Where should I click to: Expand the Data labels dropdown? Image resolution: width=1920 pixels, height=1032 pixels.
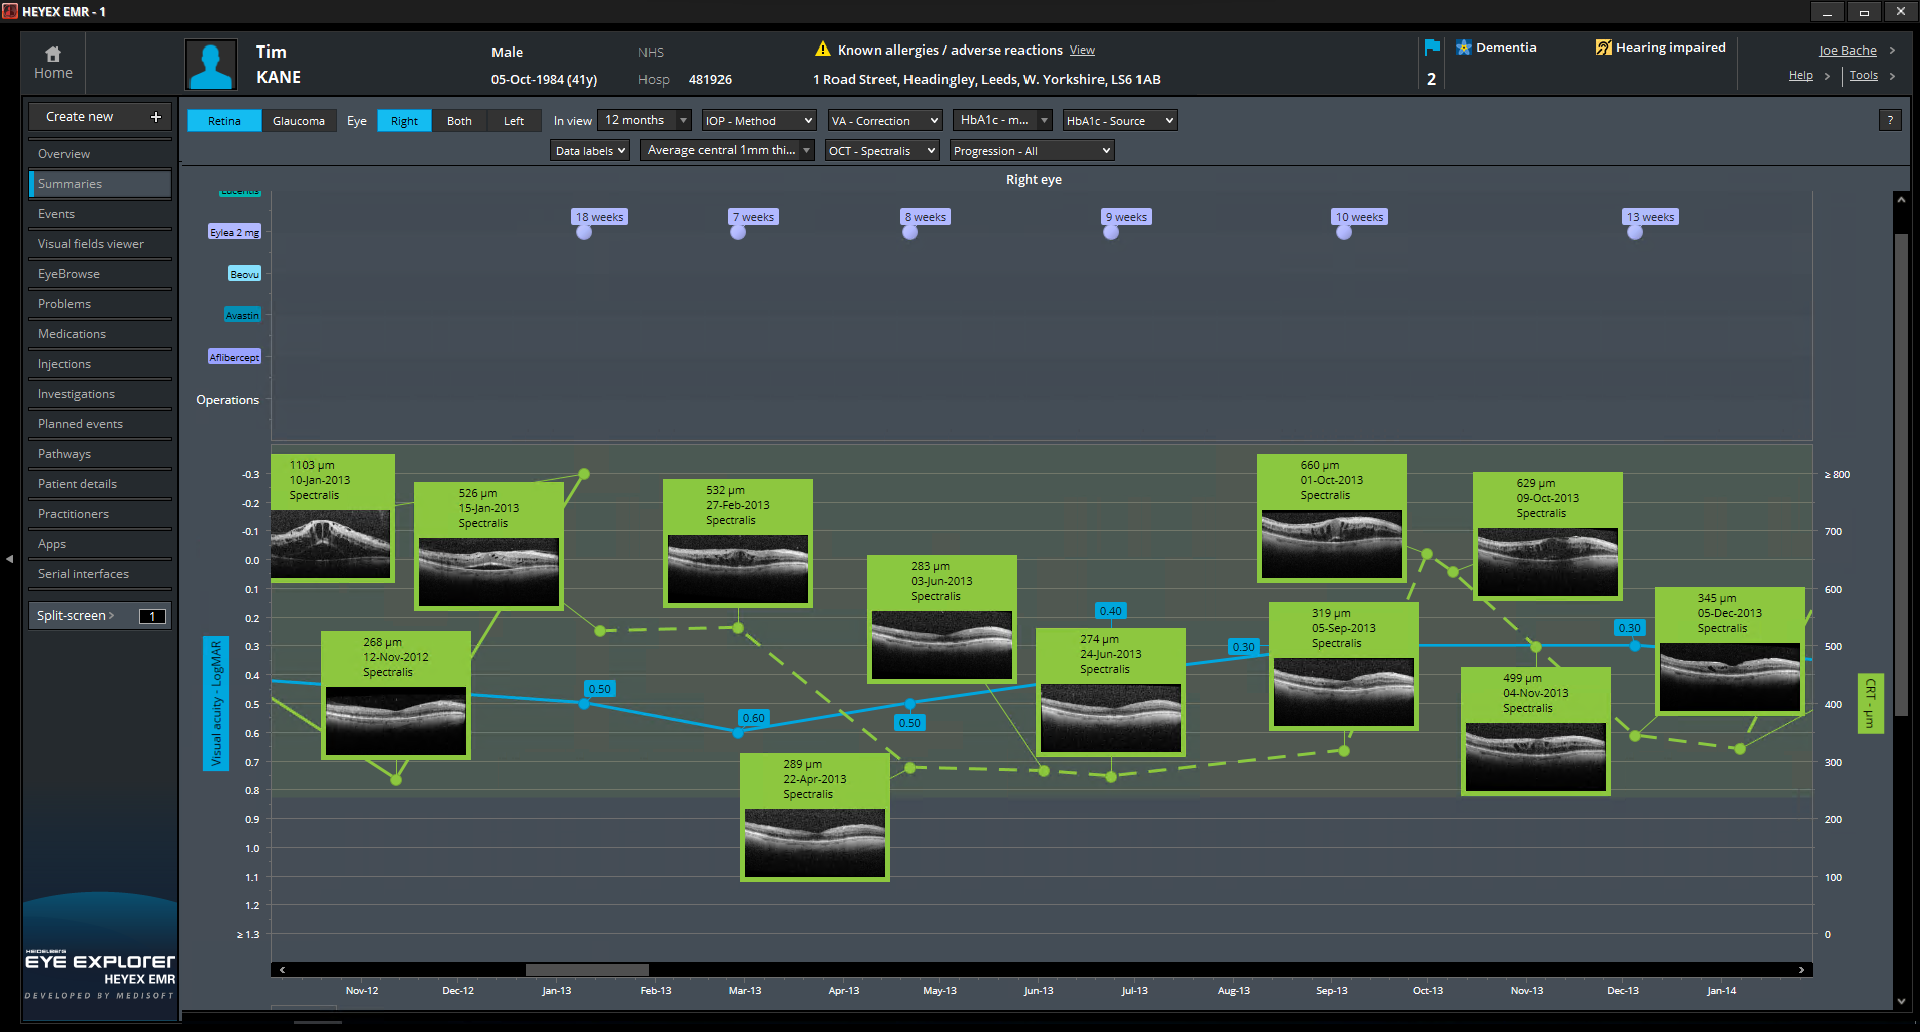tap(590, 151)
